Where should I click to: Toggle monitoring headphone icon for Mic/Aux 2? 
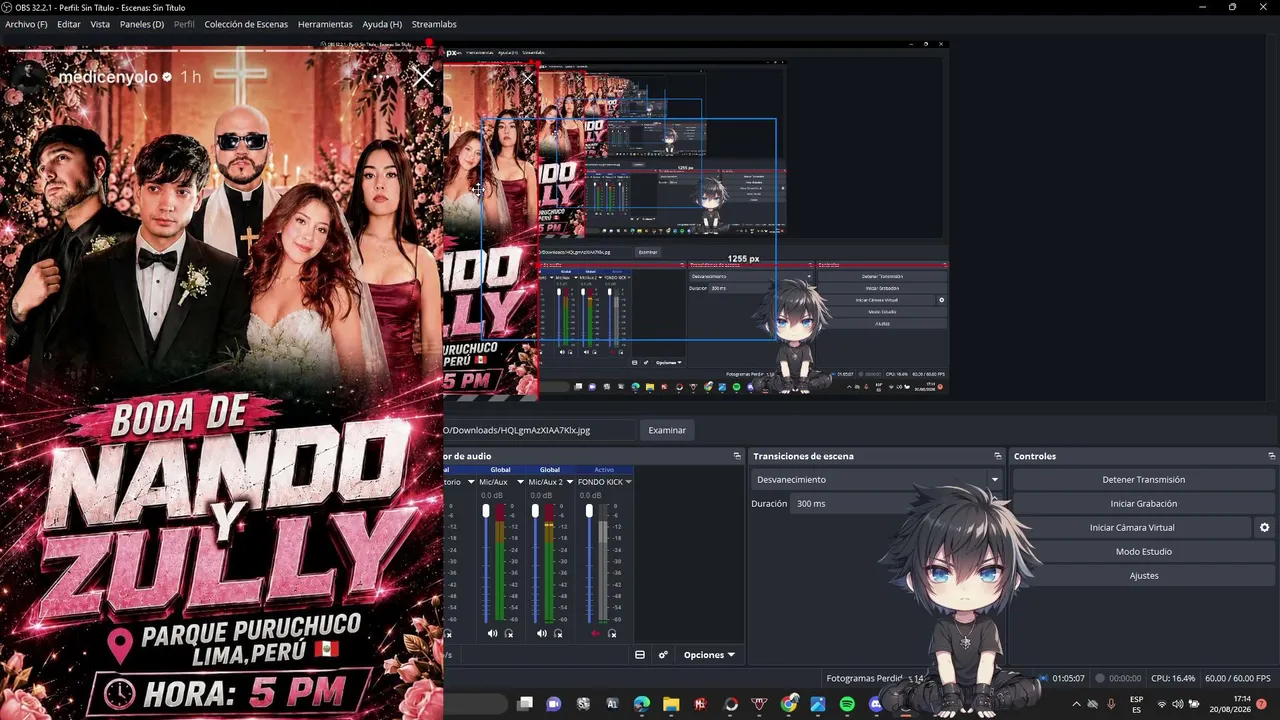(x=558, y=633)
